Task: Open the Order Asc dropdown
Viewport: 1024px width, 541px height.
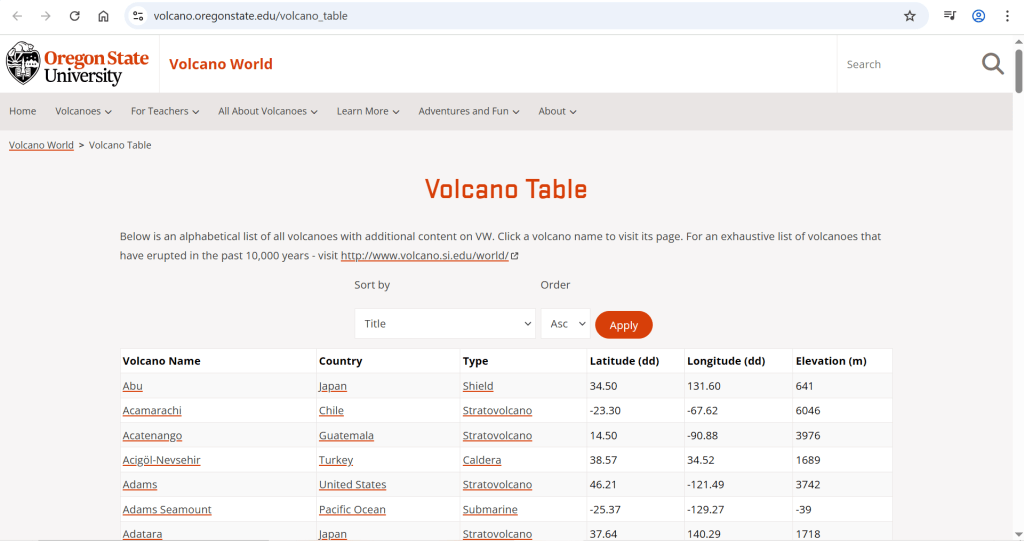Action: (x=565, y=324)
